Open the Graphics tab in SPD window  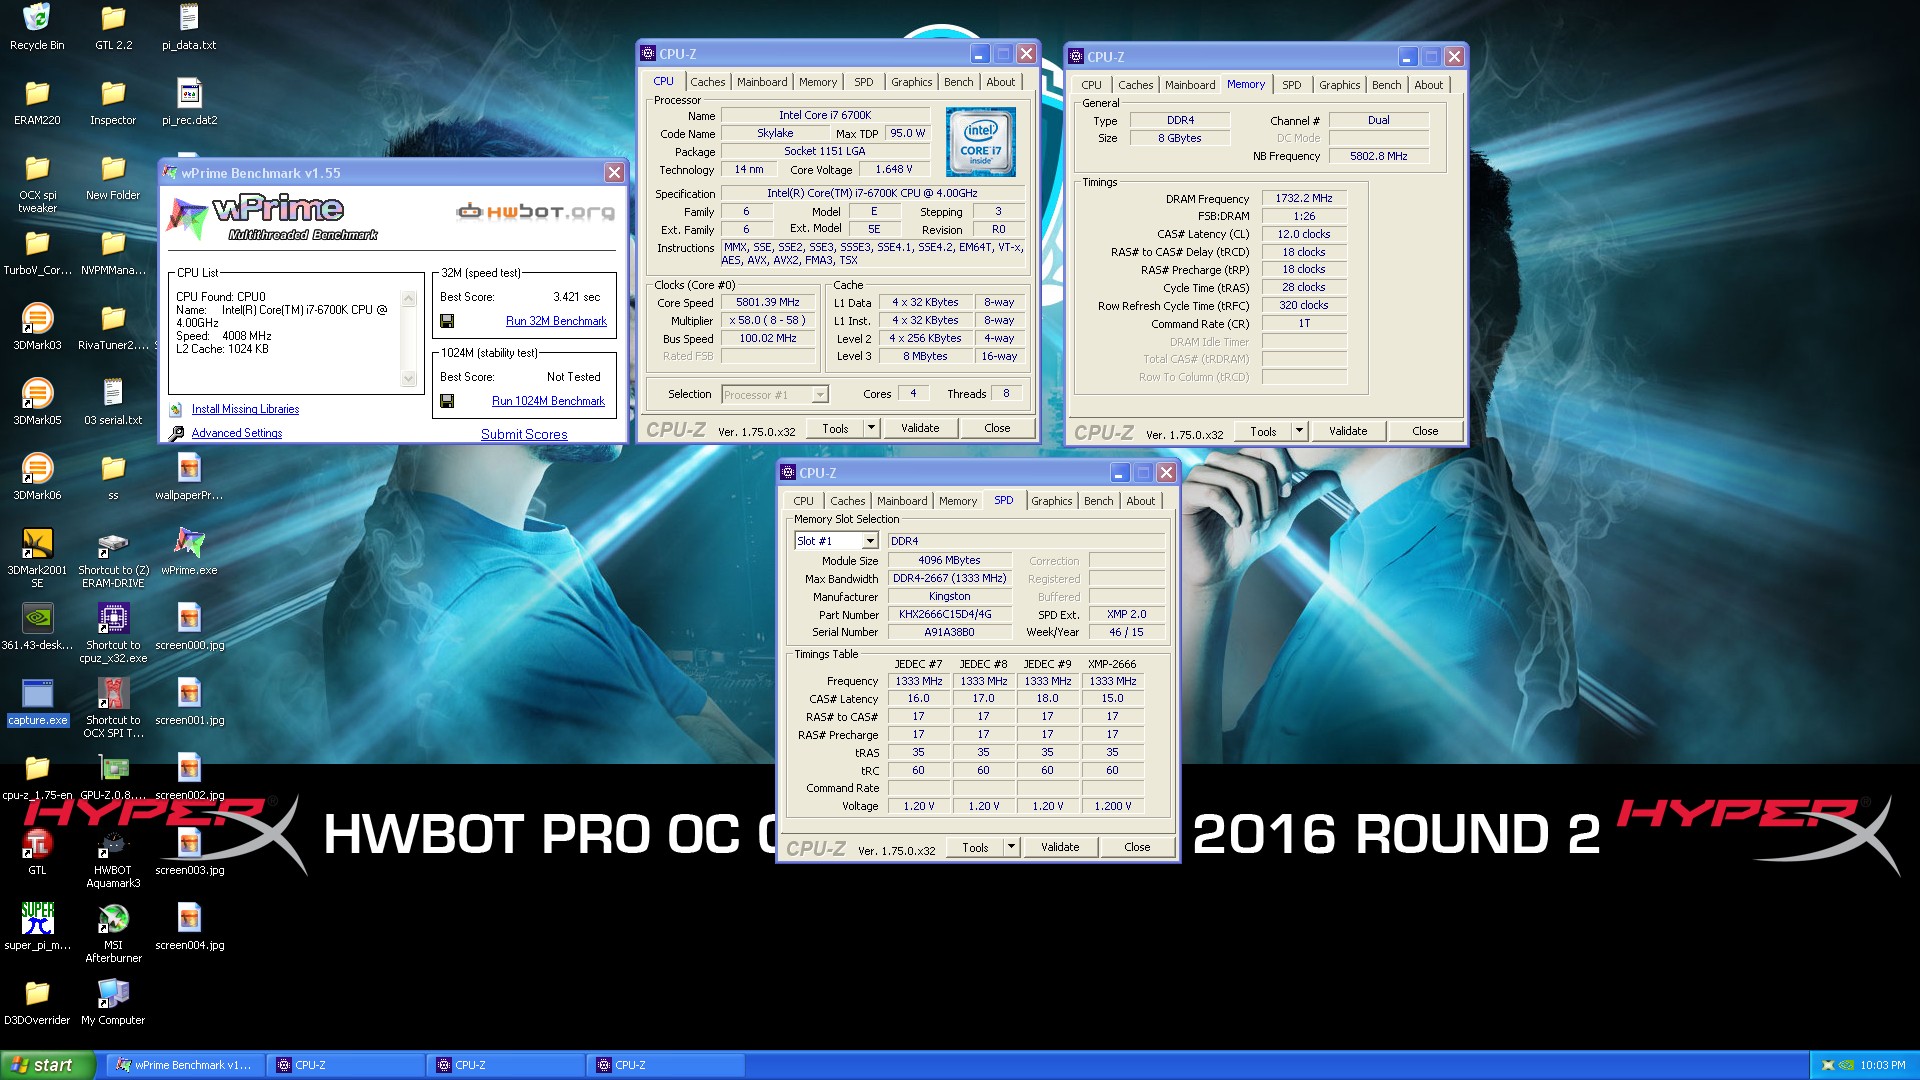tap(1051, 501)
